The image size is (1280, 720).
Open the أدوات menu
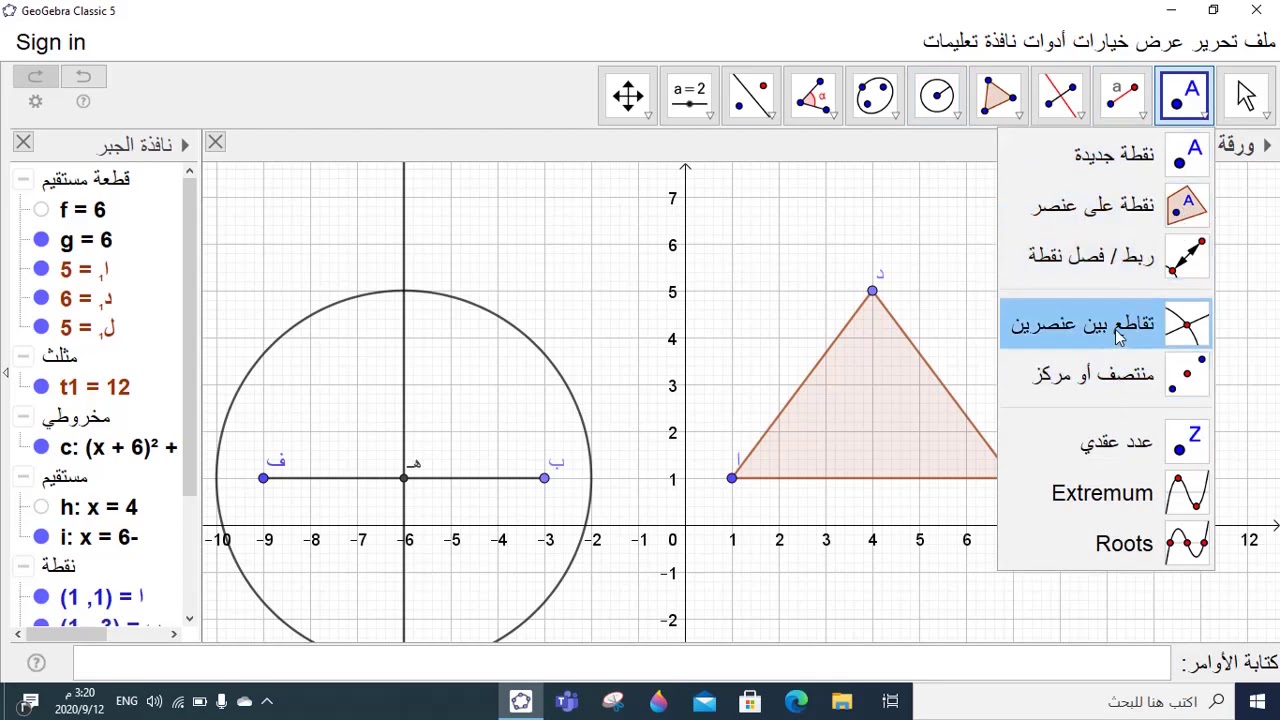[1046, 41]
